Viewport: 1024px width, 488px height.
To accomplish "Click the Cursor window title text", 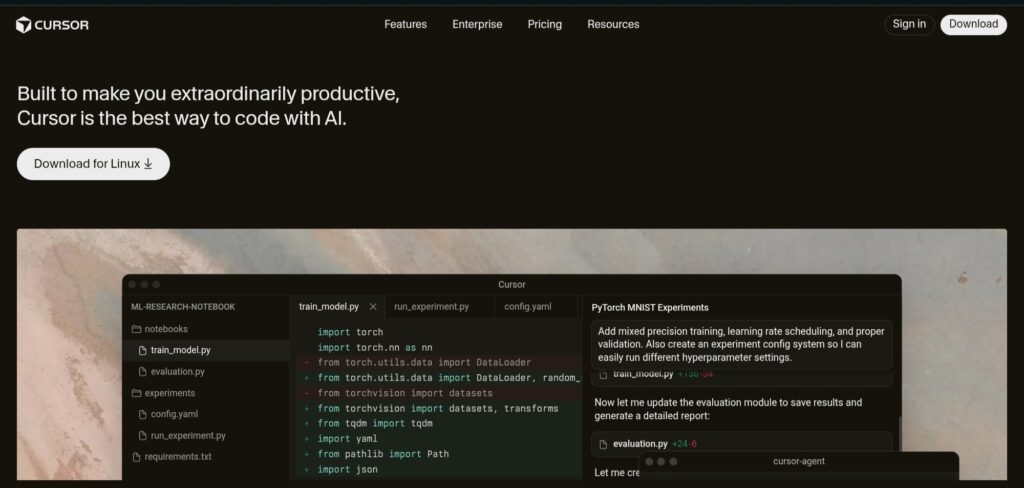I will (511, 284).
